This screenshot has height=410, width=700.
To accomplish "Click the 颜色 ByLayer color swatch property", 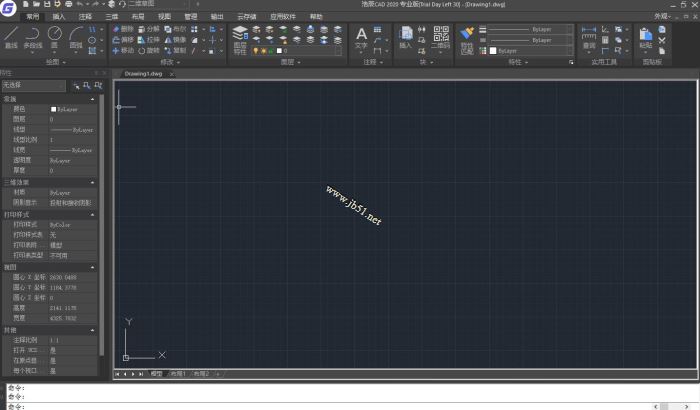I will [x=70, y=108].
